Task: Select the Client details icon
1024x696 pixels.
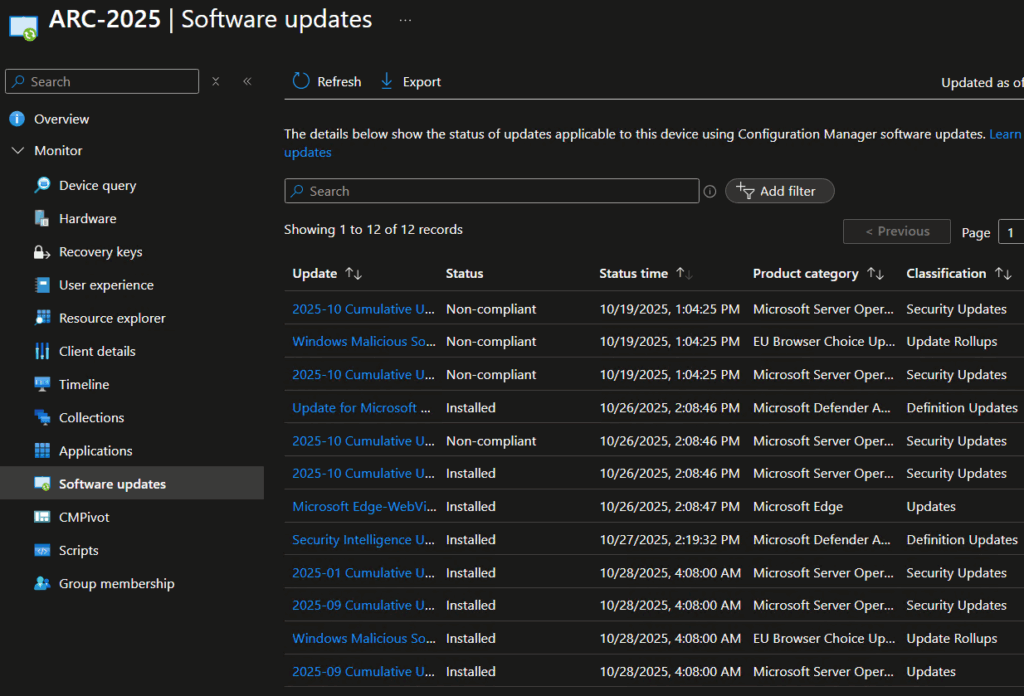Action: pyautogui.click(x=42, y=351)
